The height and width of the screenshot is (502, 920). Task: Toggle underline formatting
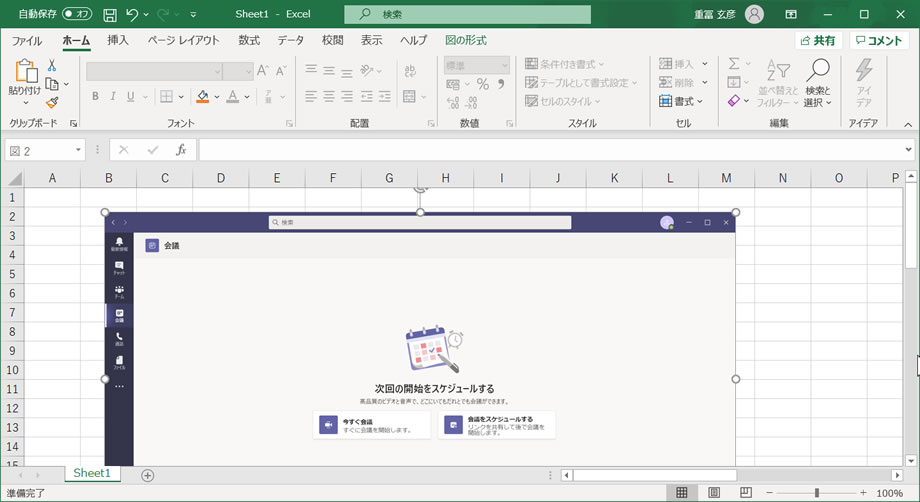(130, 96)
